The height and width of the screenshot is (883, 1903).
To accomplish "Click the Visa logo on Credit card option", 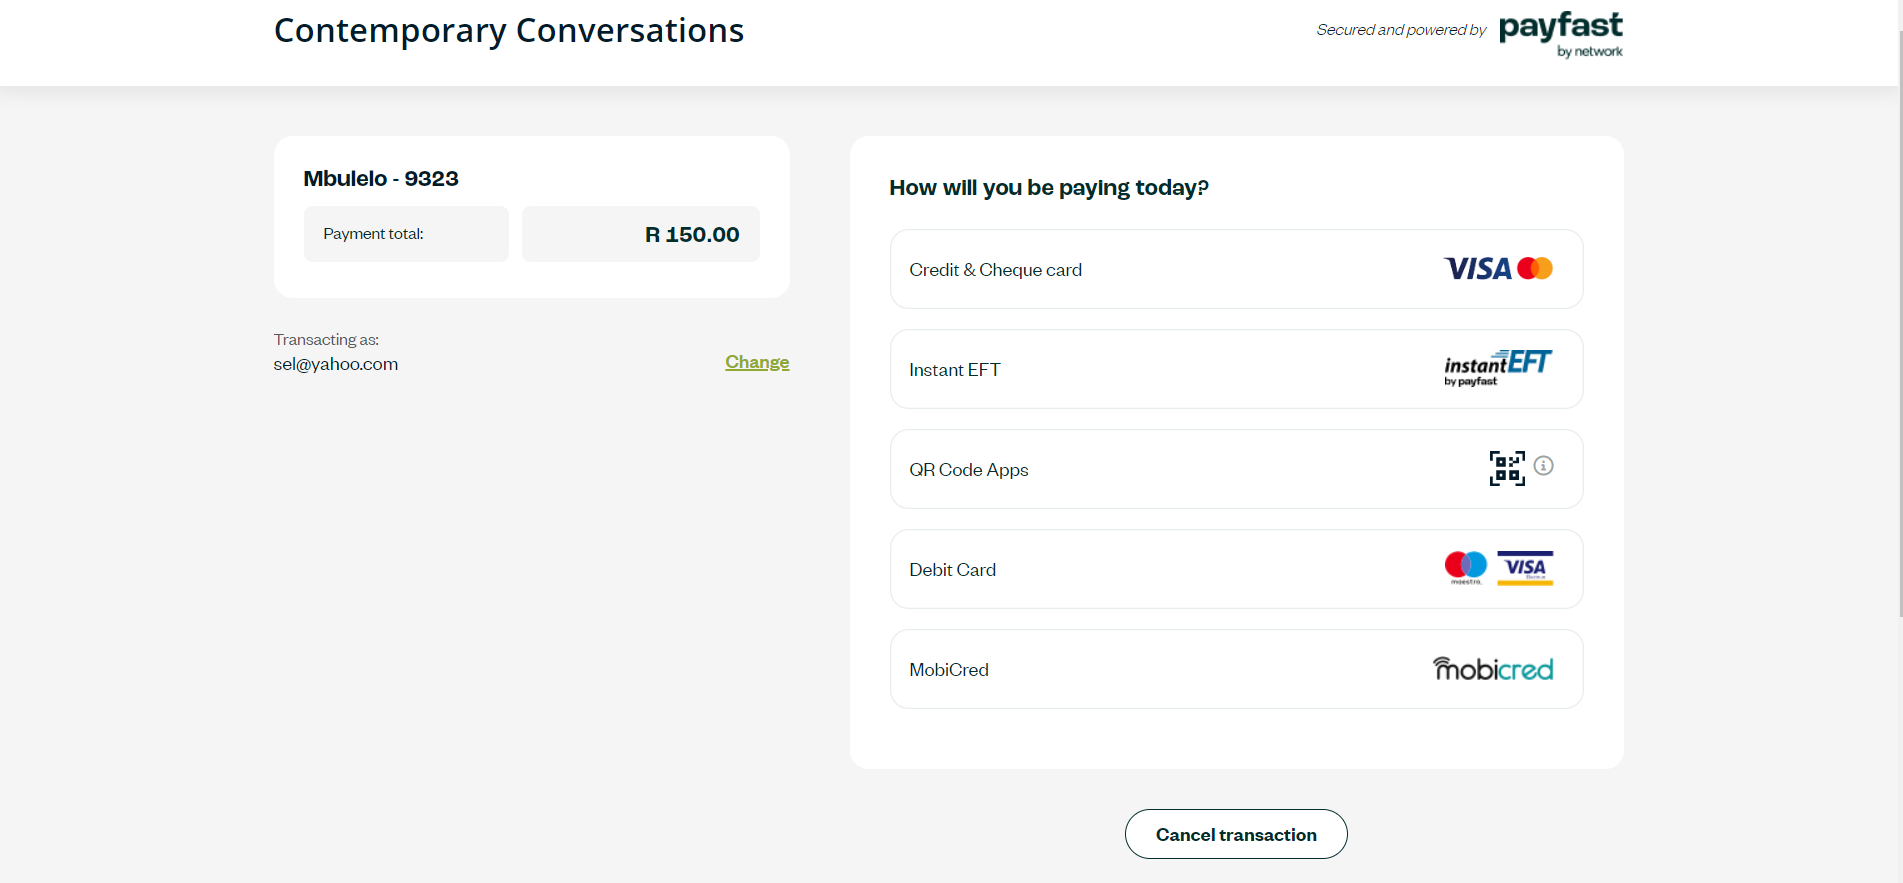I will click(x=1477, y=269).
